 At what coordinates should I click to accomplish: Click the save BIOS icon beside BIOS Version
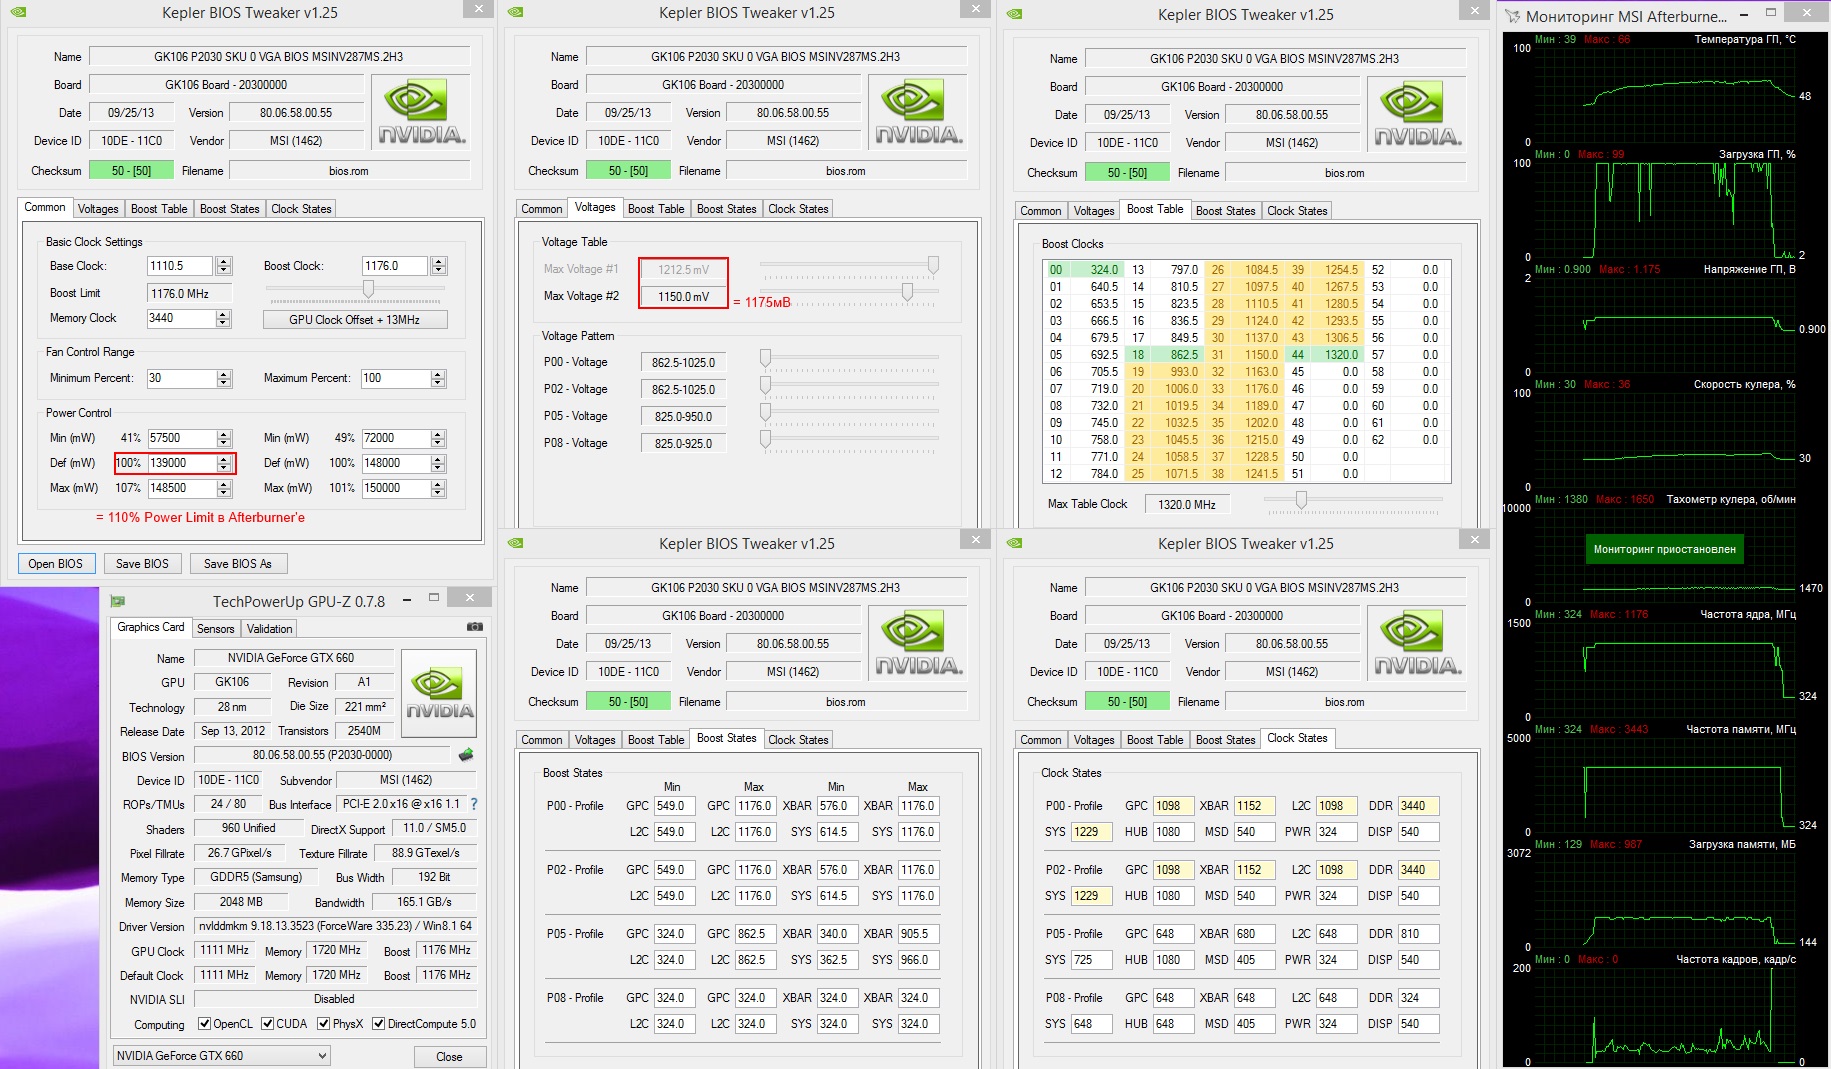click(x=465, y=755)
